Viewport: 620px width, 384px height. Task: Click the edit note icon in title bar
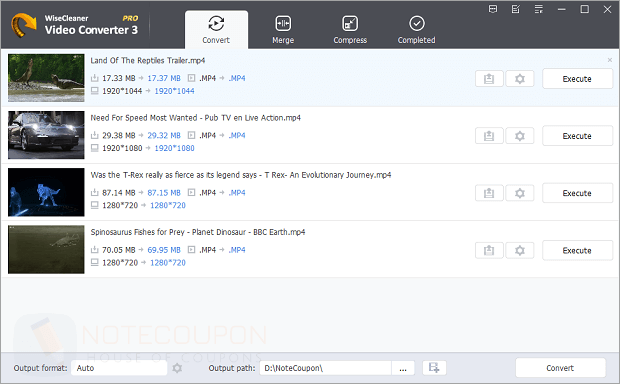(516, 9)
